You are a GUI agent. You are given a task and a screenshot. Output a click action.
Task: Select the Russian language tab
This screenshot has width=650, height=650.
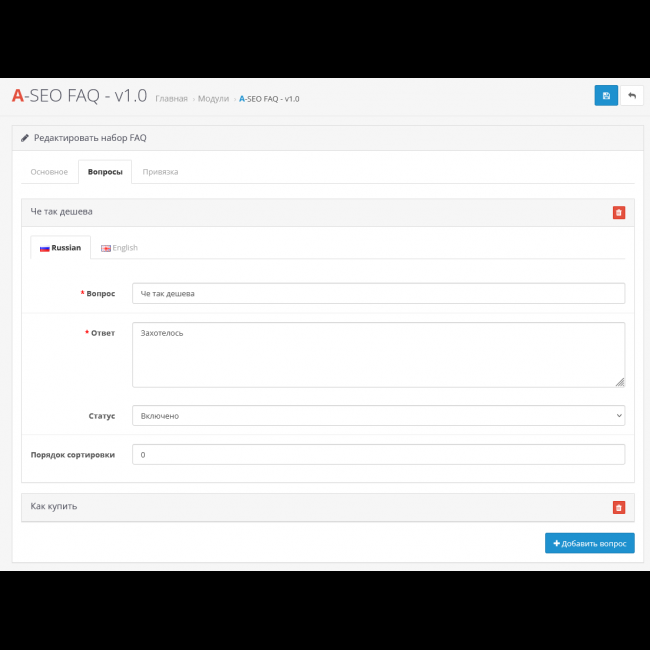(x=61, y=248)
